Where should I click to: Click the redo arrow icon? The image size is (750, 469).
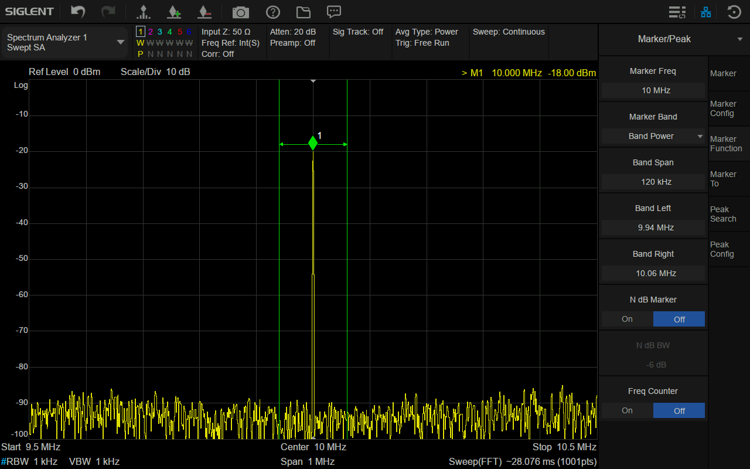(109, 11)
